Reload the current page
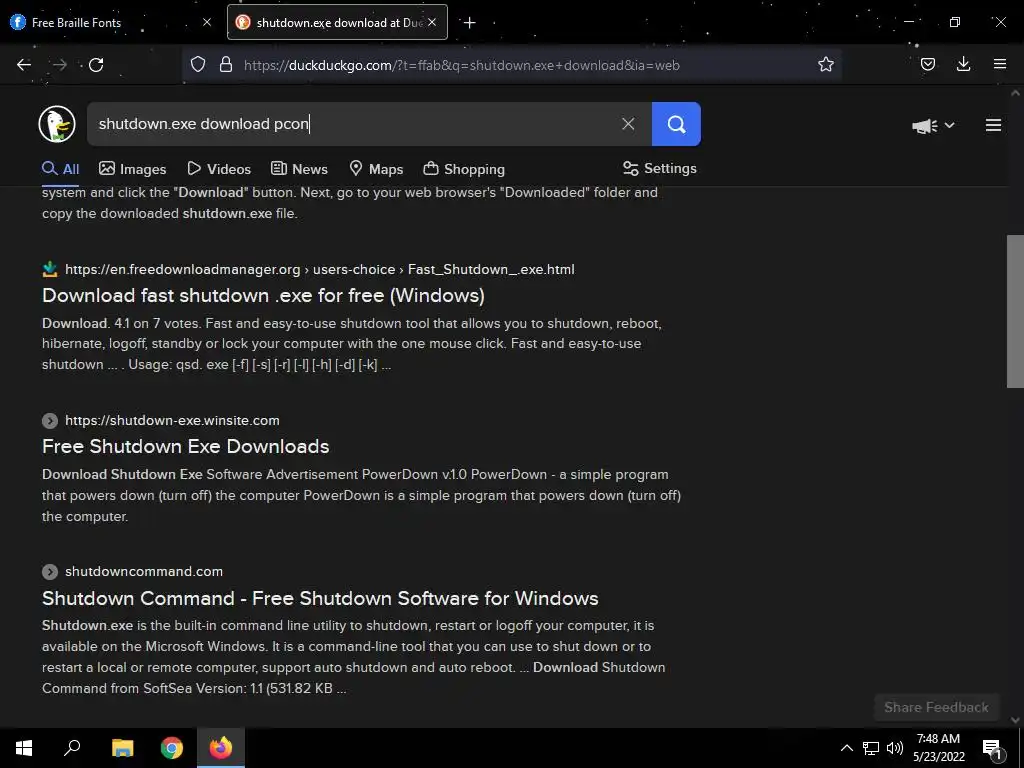 point(96,65)
